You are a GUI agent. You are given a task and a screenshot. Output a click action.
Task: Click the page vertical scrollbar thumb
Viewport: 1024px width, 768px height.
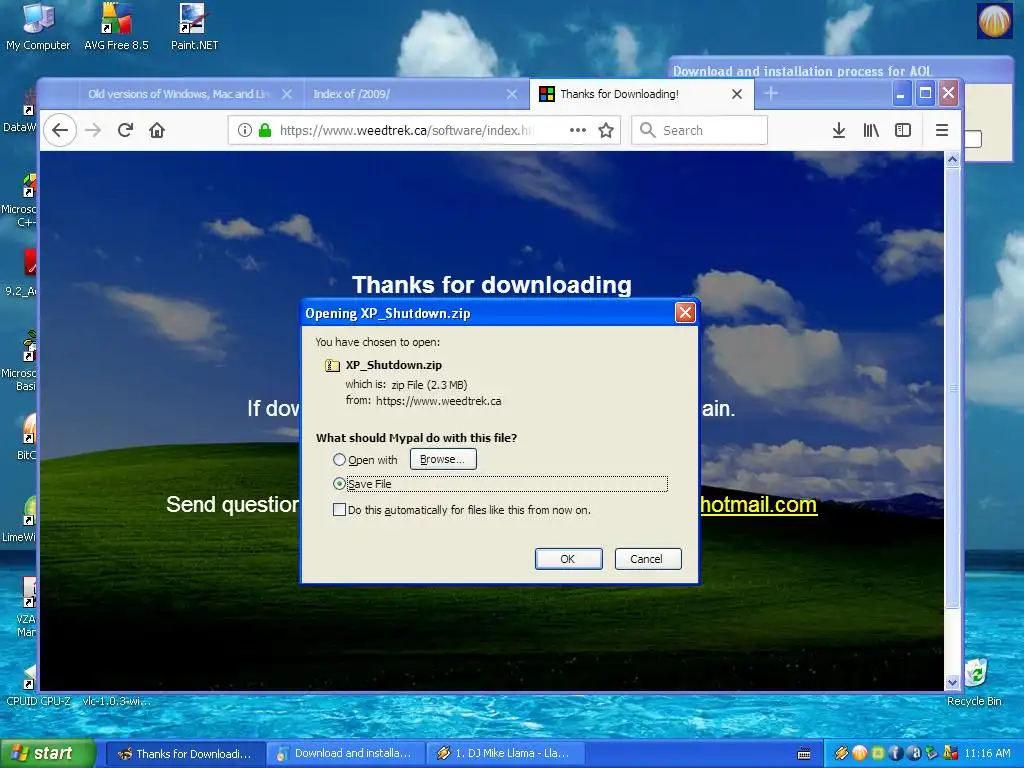click(x=952, y=388)
